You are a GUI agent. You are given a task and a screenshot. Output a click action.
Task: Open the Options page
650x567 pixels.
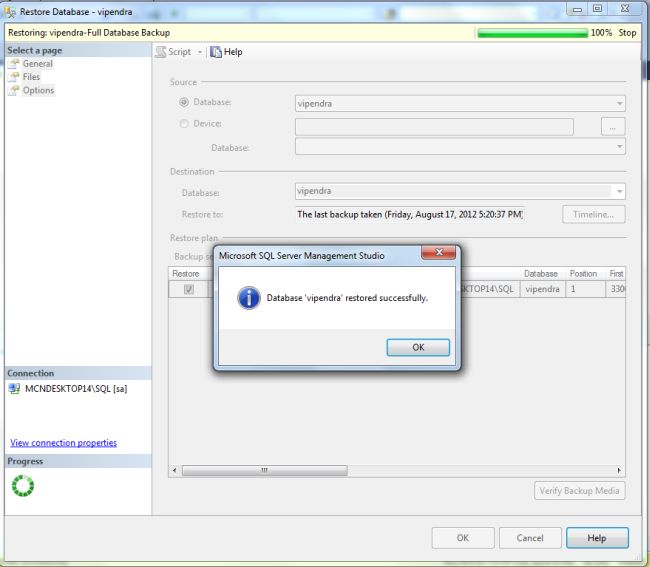(38, 90)
